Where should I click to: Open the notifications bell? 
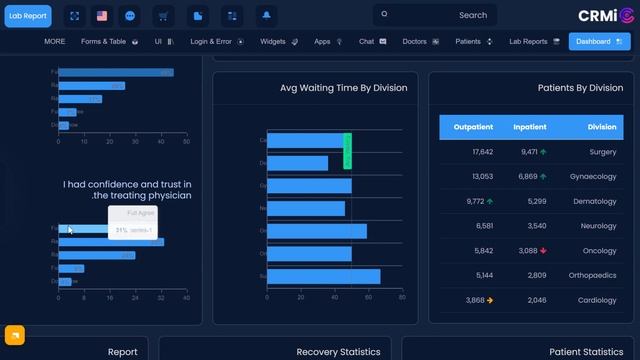click(267, 16)
